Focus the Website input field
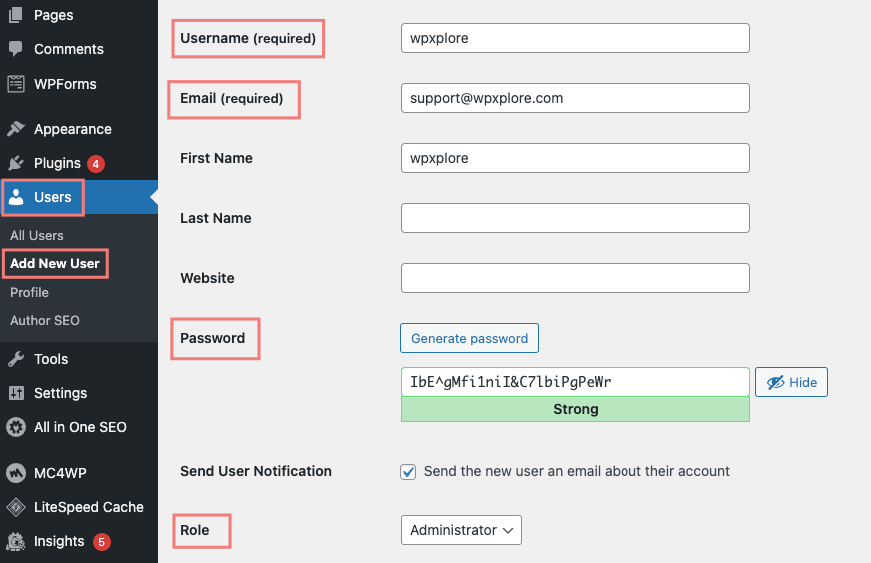The width and height of the screenshot is (871, 563). coord(575,278)
